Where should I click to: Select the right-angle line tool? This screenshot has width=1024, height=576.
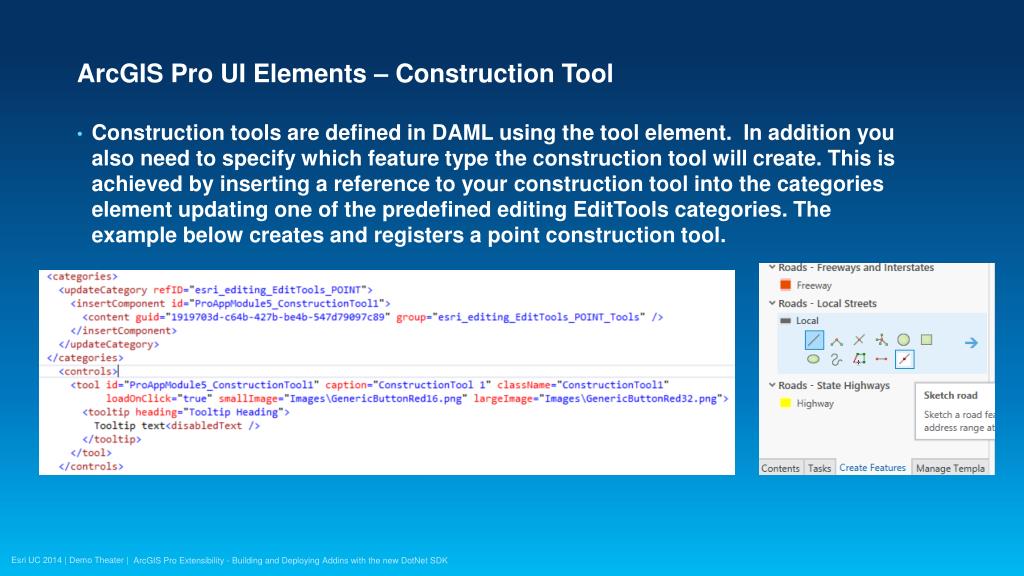[x=837, y=340]
